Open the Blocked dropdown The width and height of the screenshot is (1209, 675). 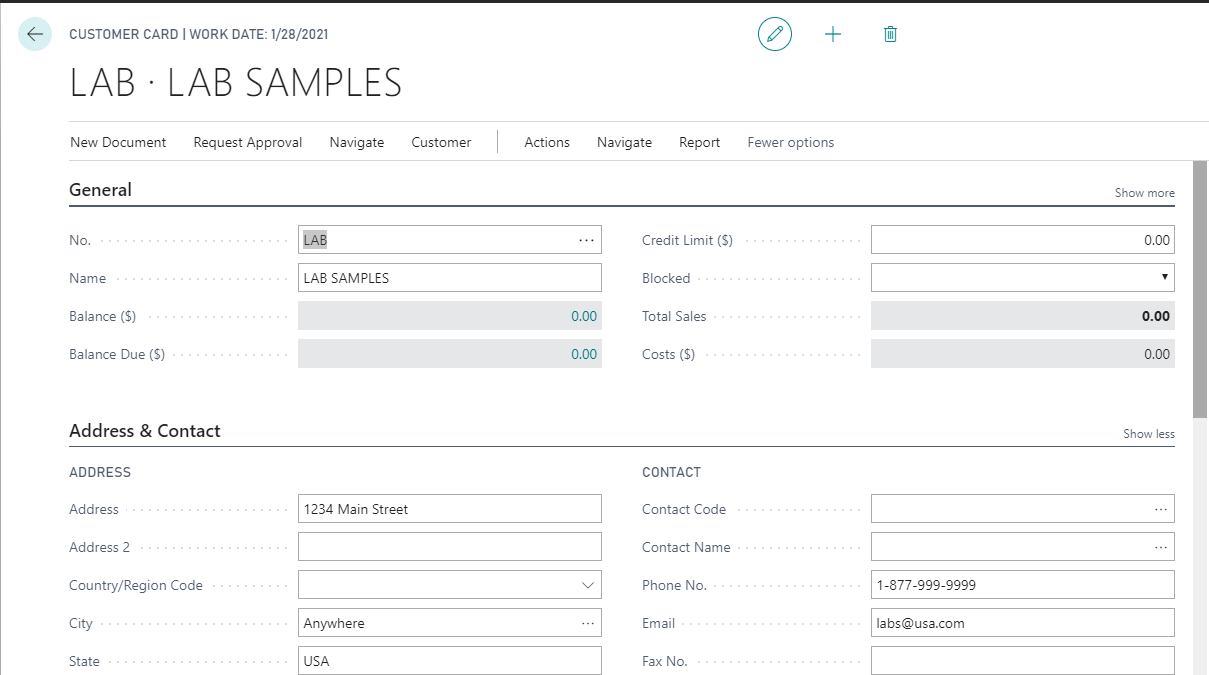click(1163, 277)
